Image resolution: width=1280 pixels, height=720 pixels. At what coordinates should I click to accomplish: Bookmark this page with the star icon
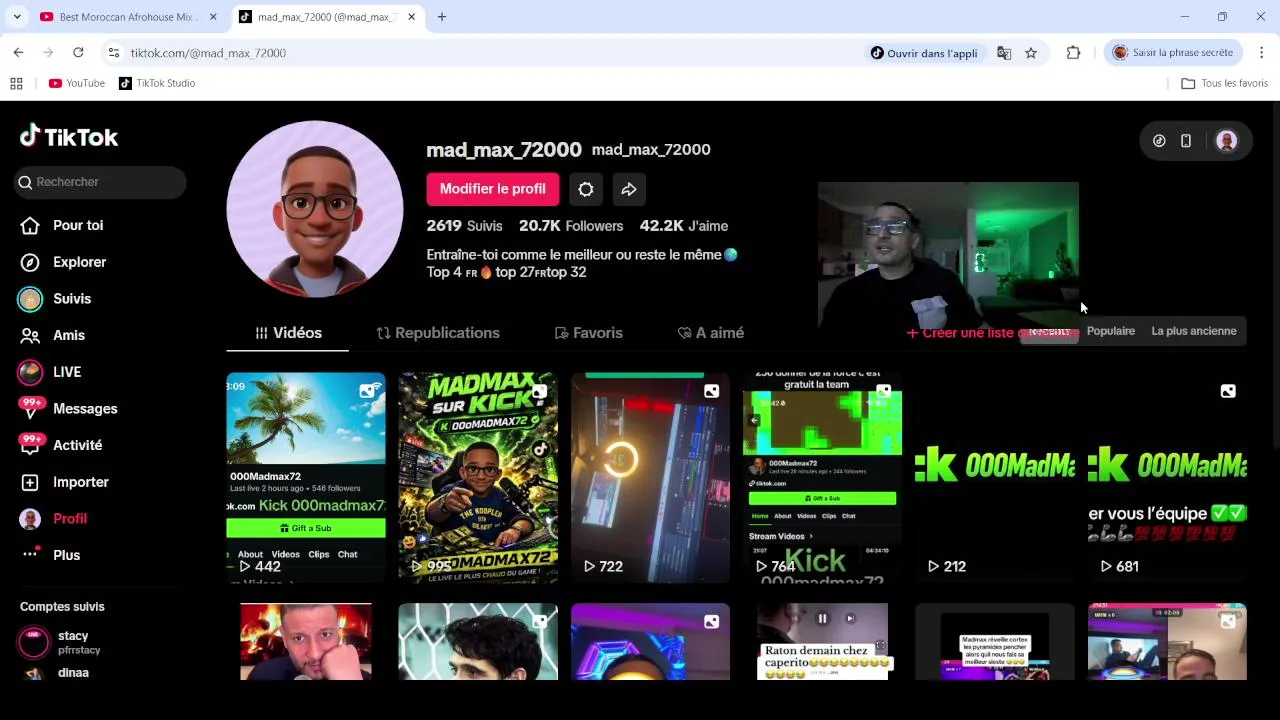[1031, 53]
